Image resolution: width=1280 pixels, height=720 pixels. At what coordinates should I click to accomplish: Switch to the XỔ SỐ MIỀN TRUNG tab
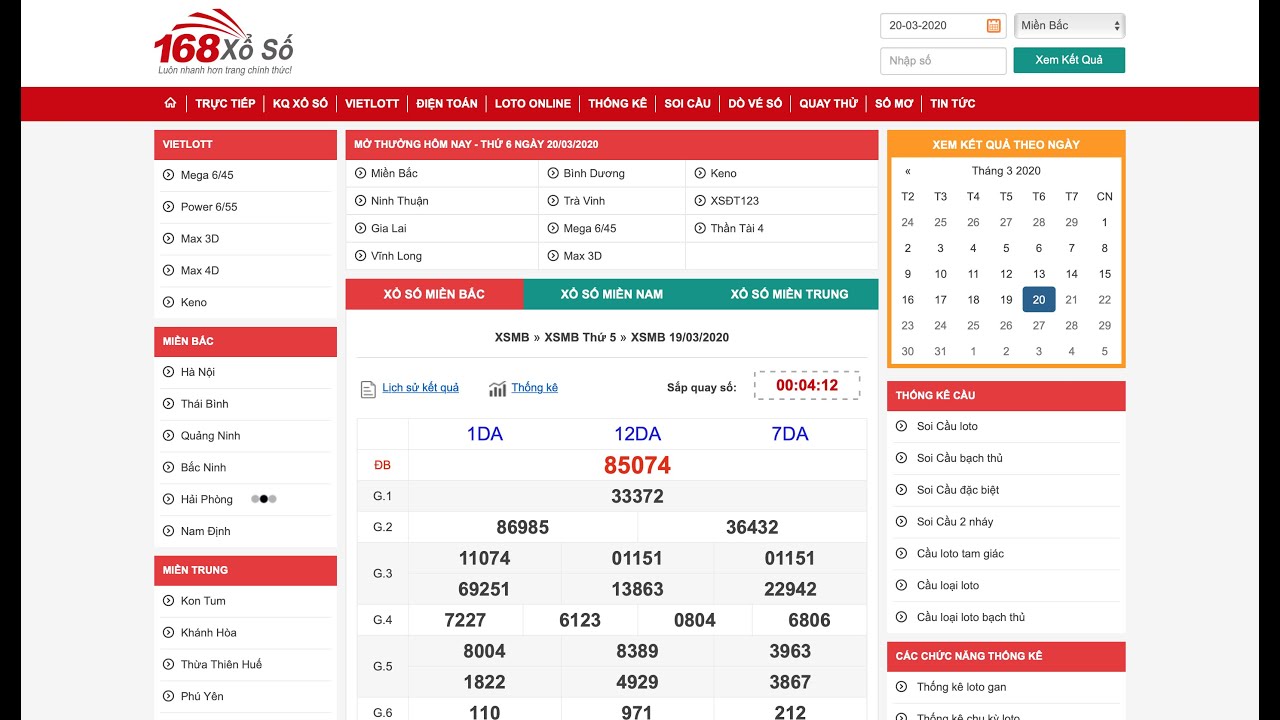coord(789,294)
